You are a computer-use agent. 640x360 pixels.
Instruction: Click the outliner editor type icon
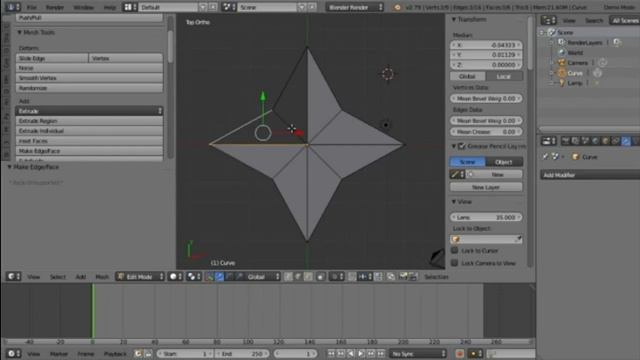(548, 20)
